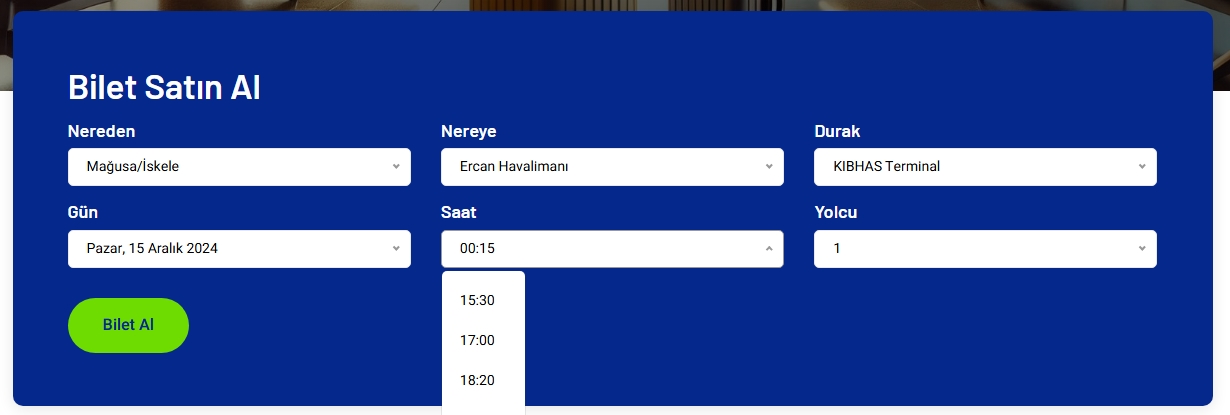Click the Bilet Satın Al heading

(x=164, y=87)
